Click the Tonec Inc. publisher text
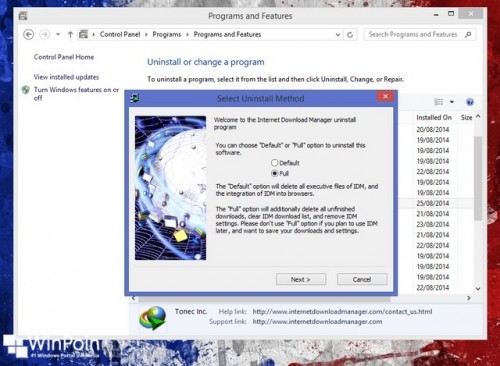 [191, 311]
